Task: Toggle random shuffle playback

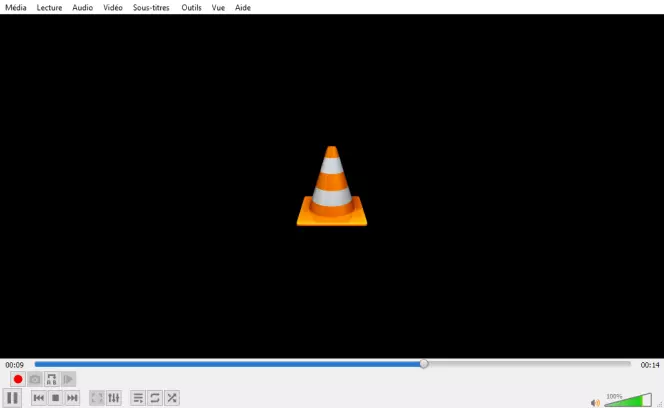Action: 172,398
